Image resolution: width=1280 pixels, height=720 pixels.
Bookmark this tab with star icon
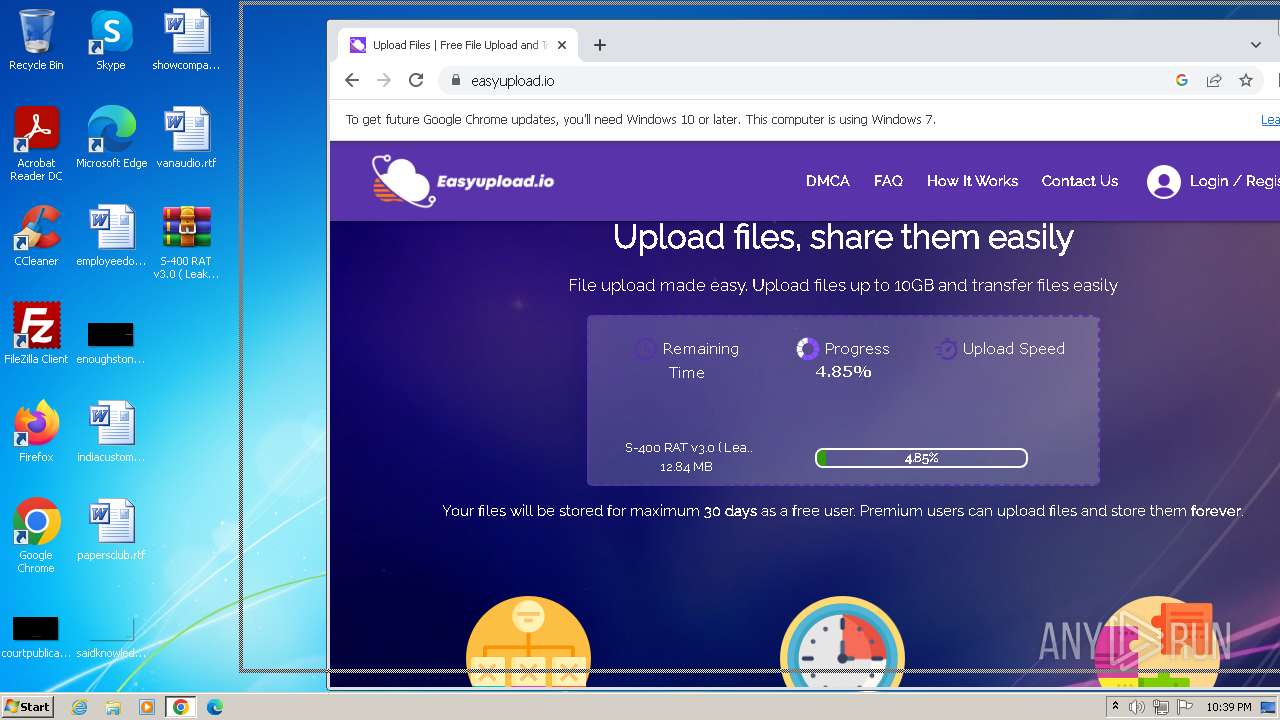(x=1246, y=81)
